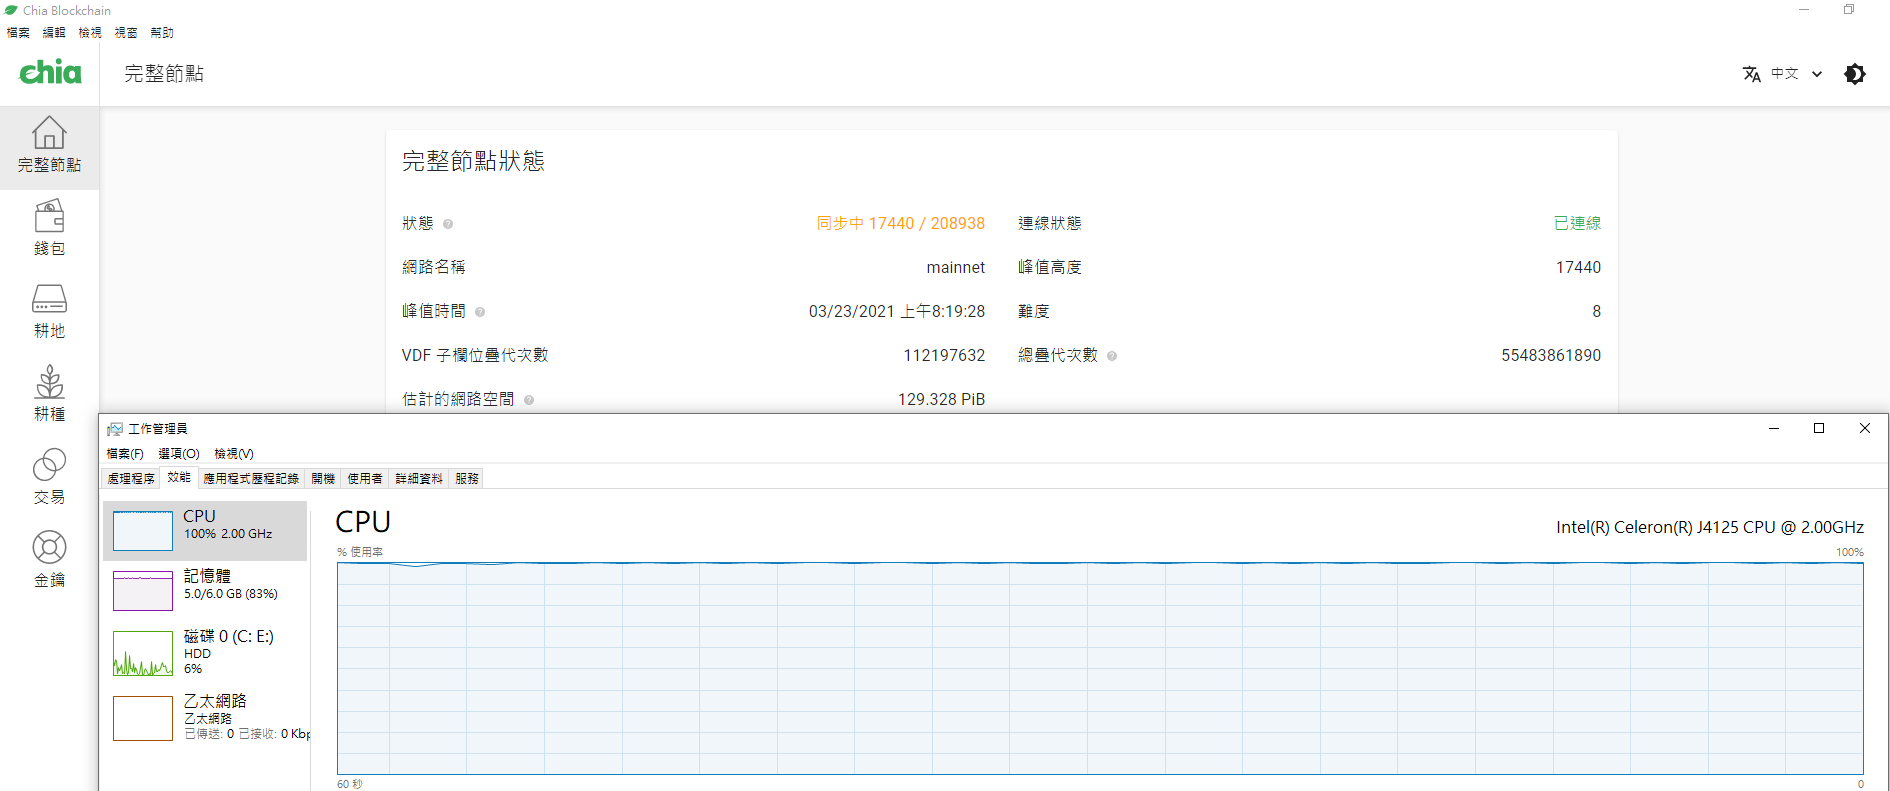Screen dimensions: 1890x791
Task: Click the 已連線 connection status text
Action: 1577,224
